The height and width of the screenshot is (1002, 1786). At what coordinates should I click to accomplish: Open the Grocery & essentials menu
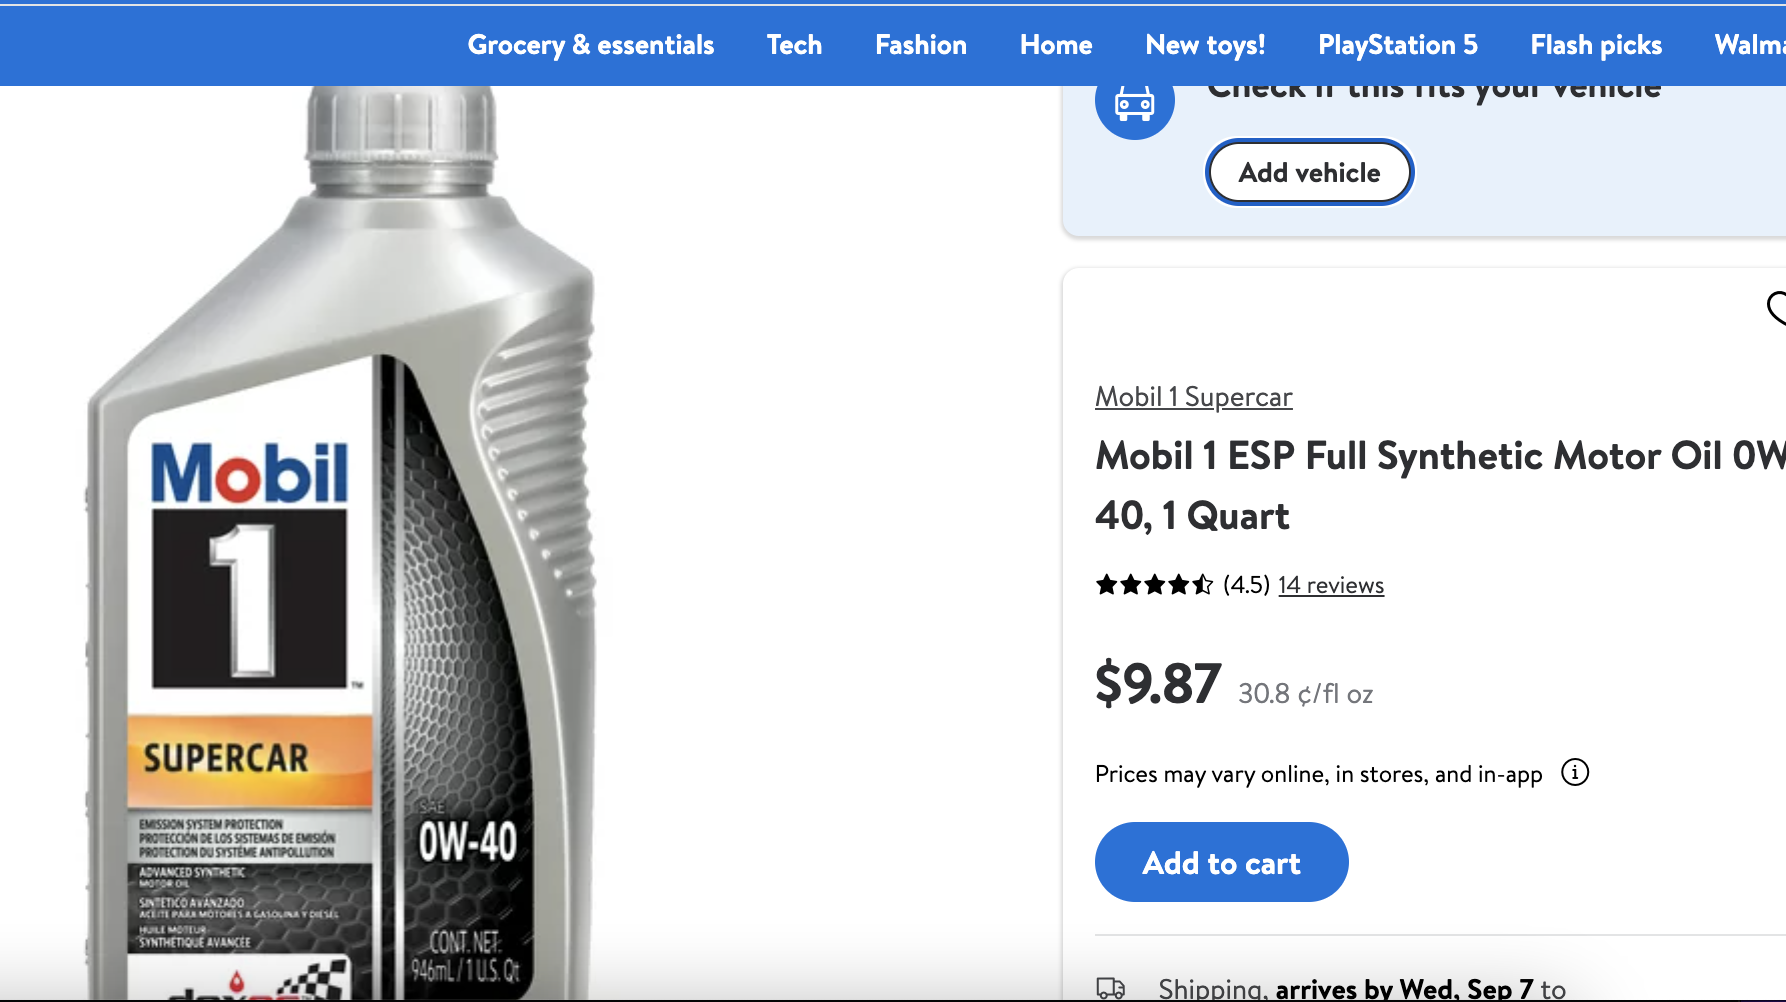coord(591,45)
